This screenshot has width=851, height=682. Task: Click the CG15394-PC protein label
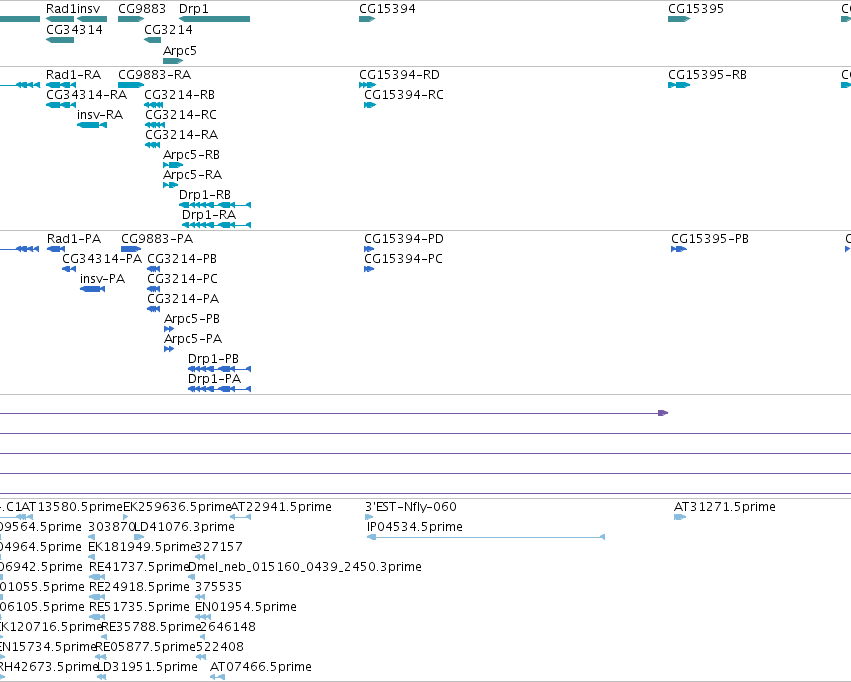click(403, 258)
